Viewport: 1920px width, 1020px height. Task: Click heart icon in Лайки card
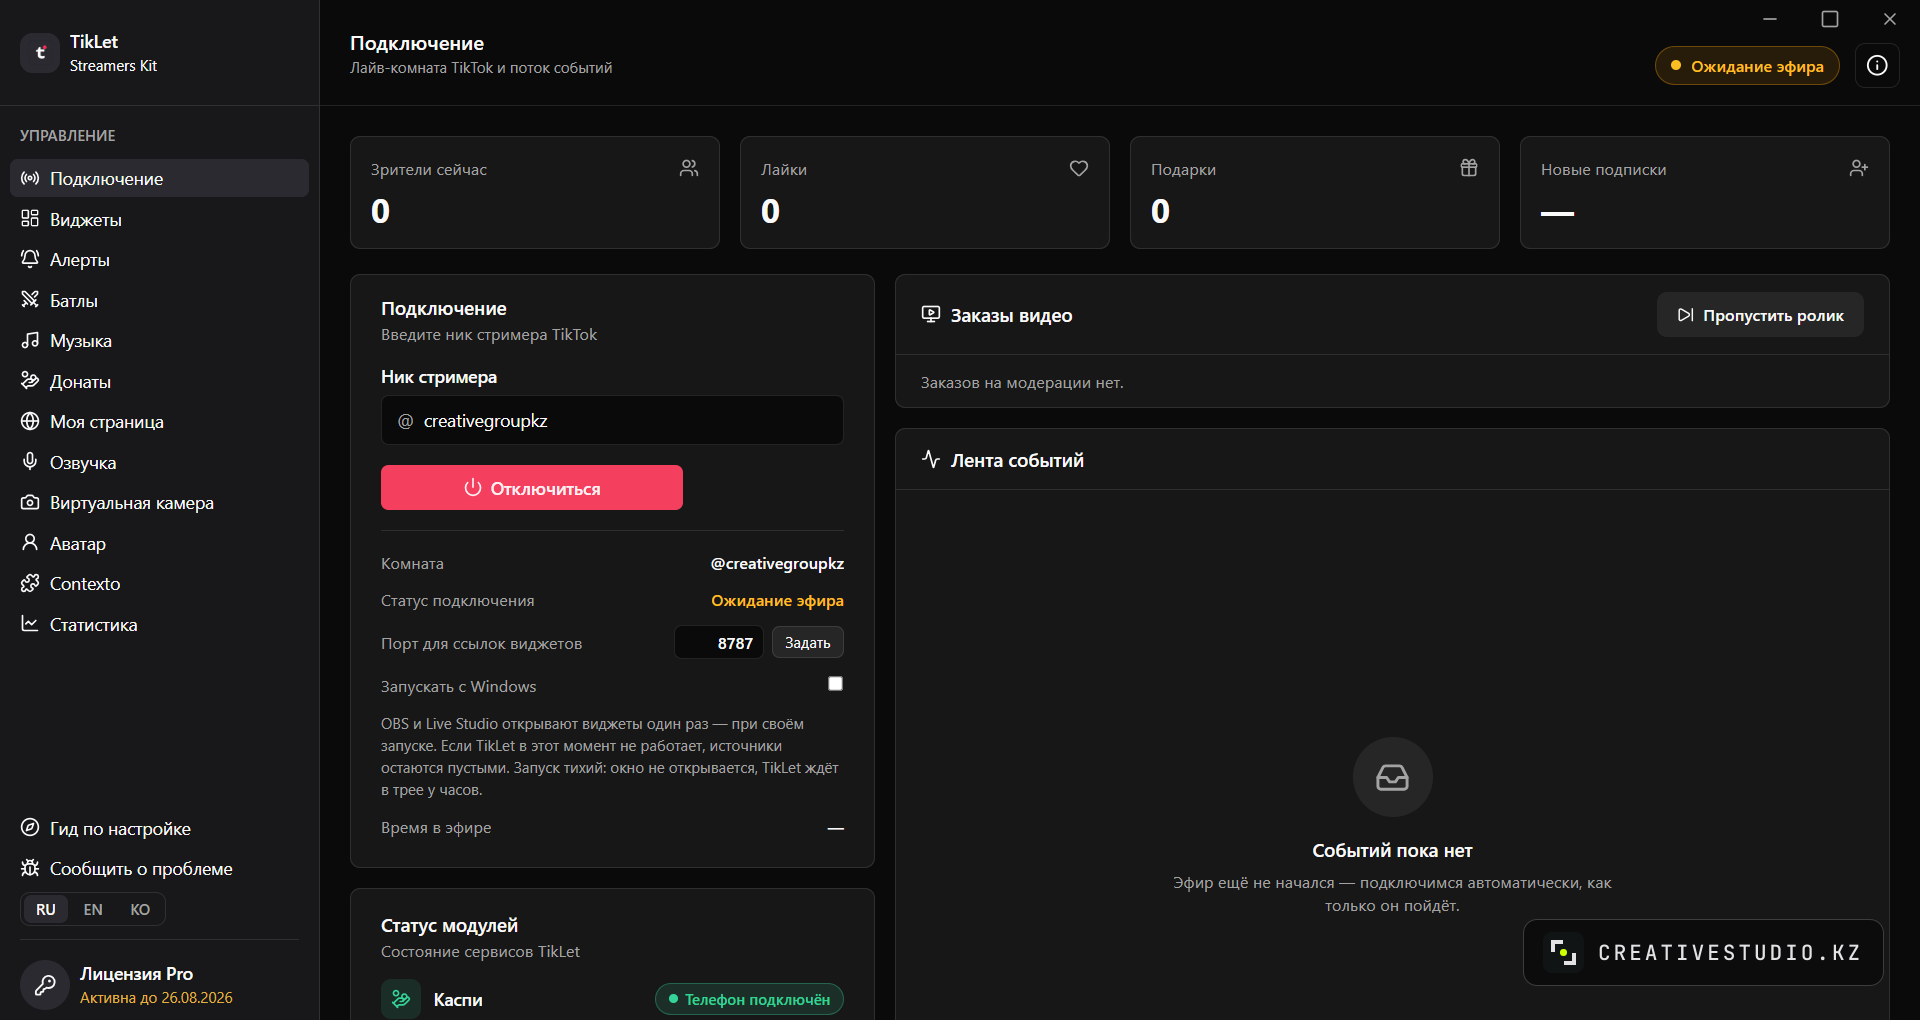coord(1079,168)
